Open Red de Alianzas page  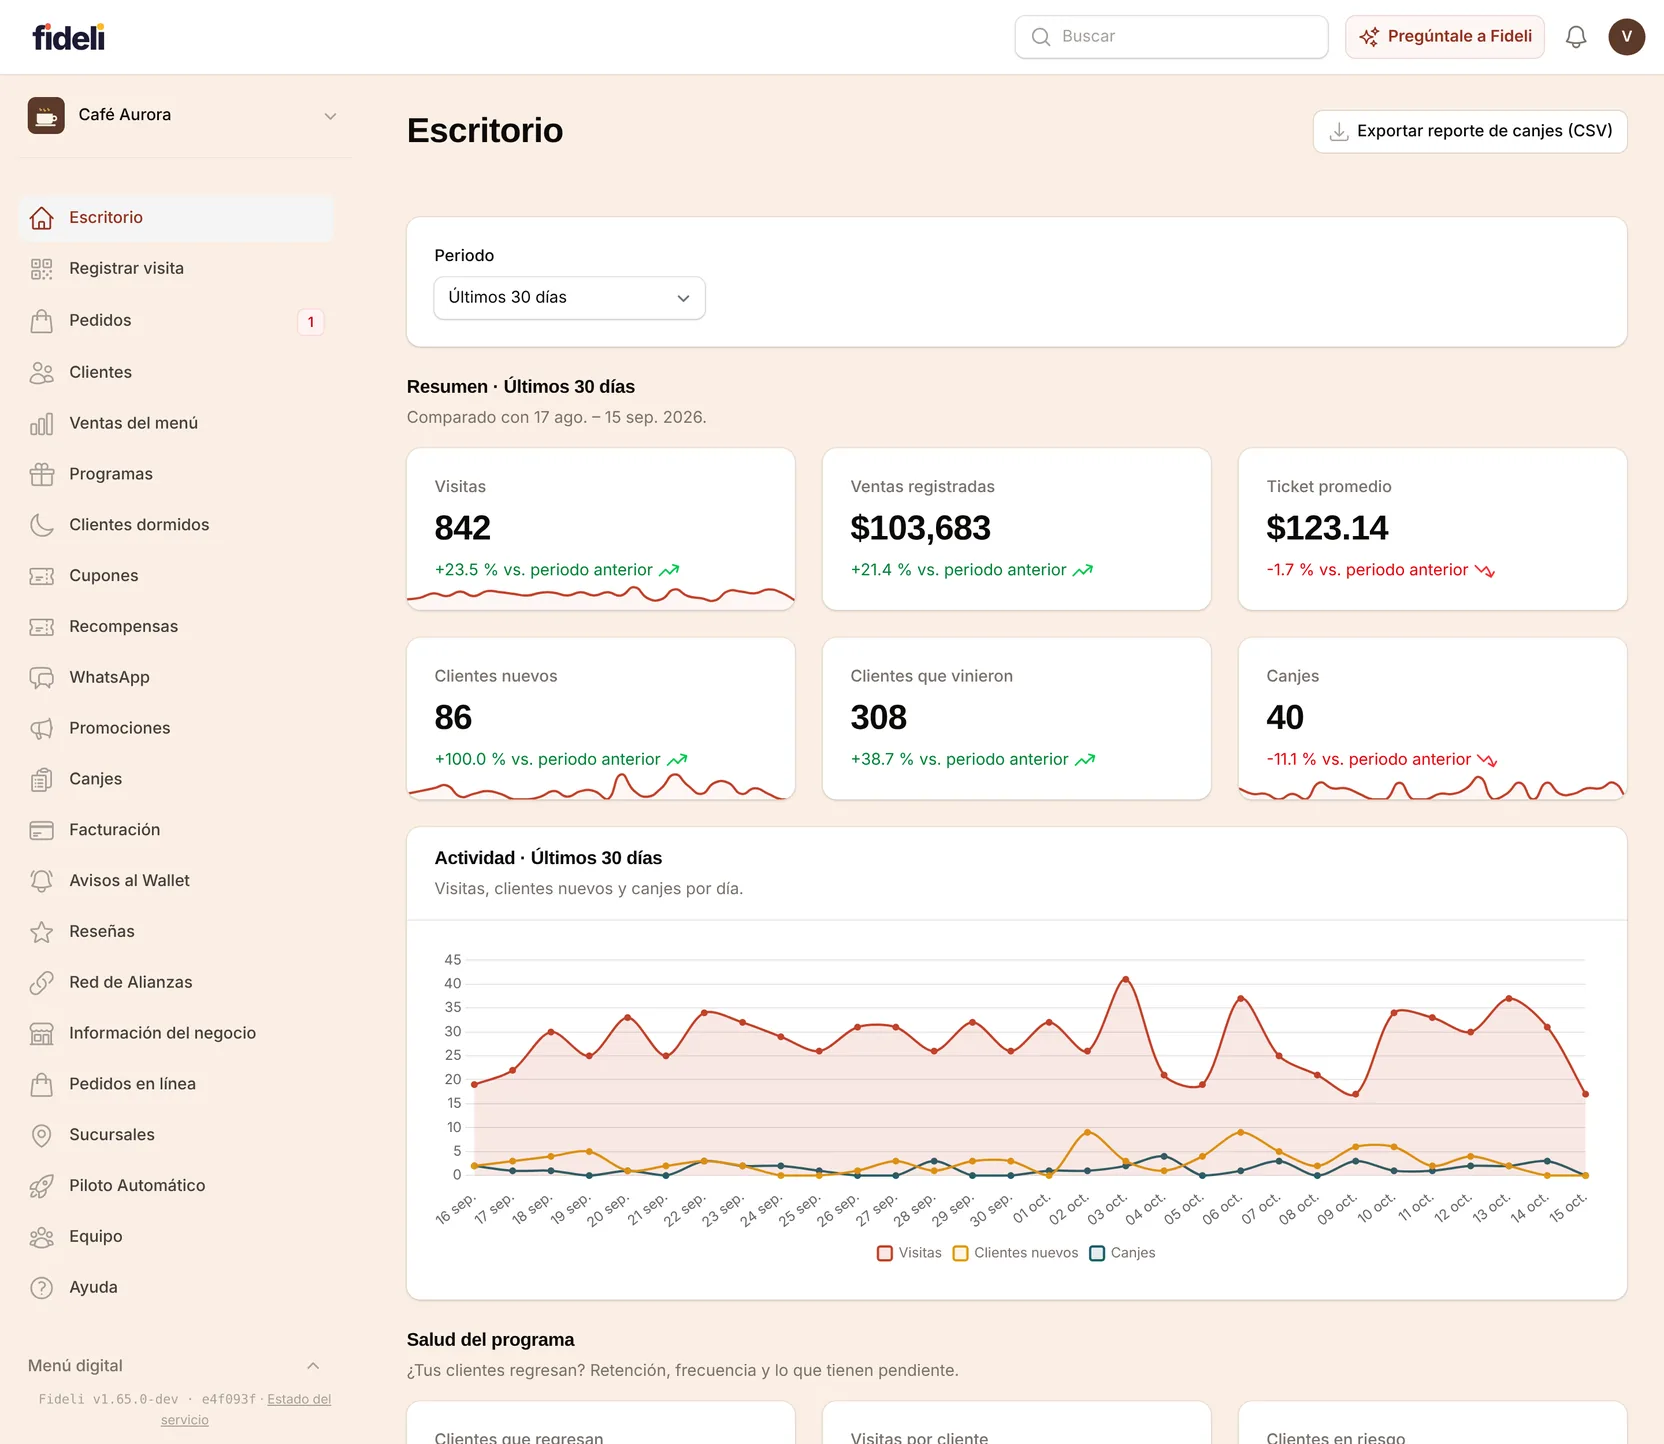pos(176,983)
